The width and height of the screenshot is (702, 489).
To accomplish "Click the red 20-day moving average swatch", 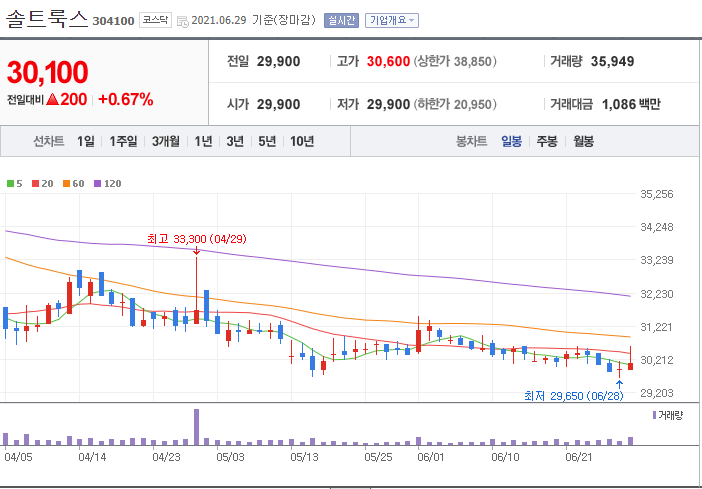I will 35,183.
